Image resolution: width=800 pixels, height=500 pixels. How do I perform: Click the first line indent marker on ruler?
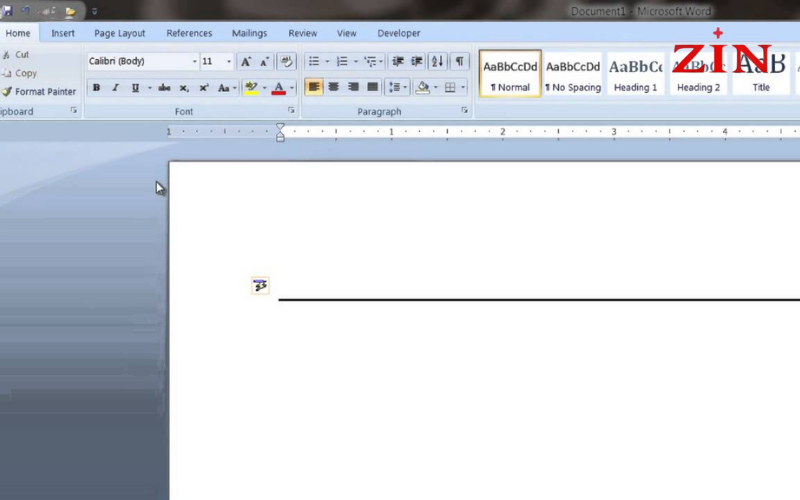click(280, 127)
